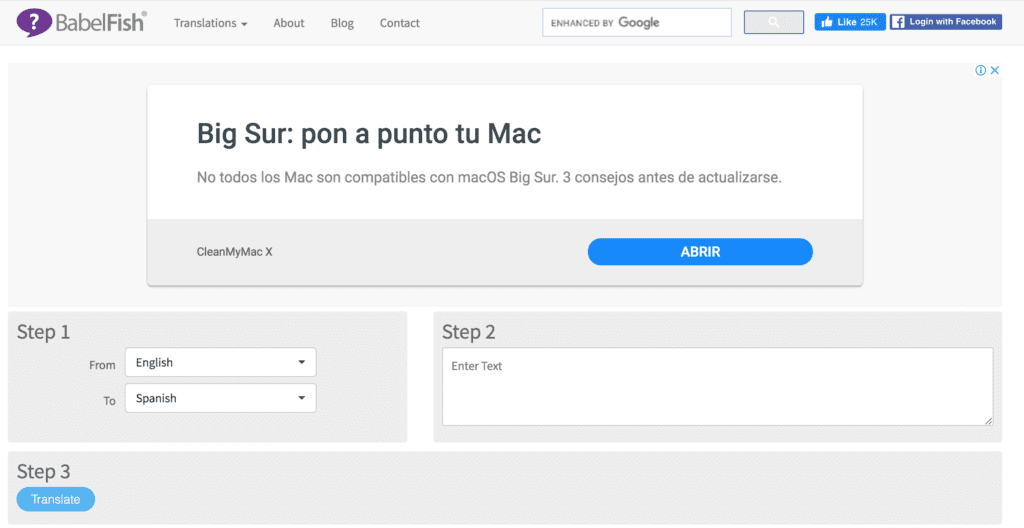
Task: Click the Step 2 heading
Action: tap(469, 332)
